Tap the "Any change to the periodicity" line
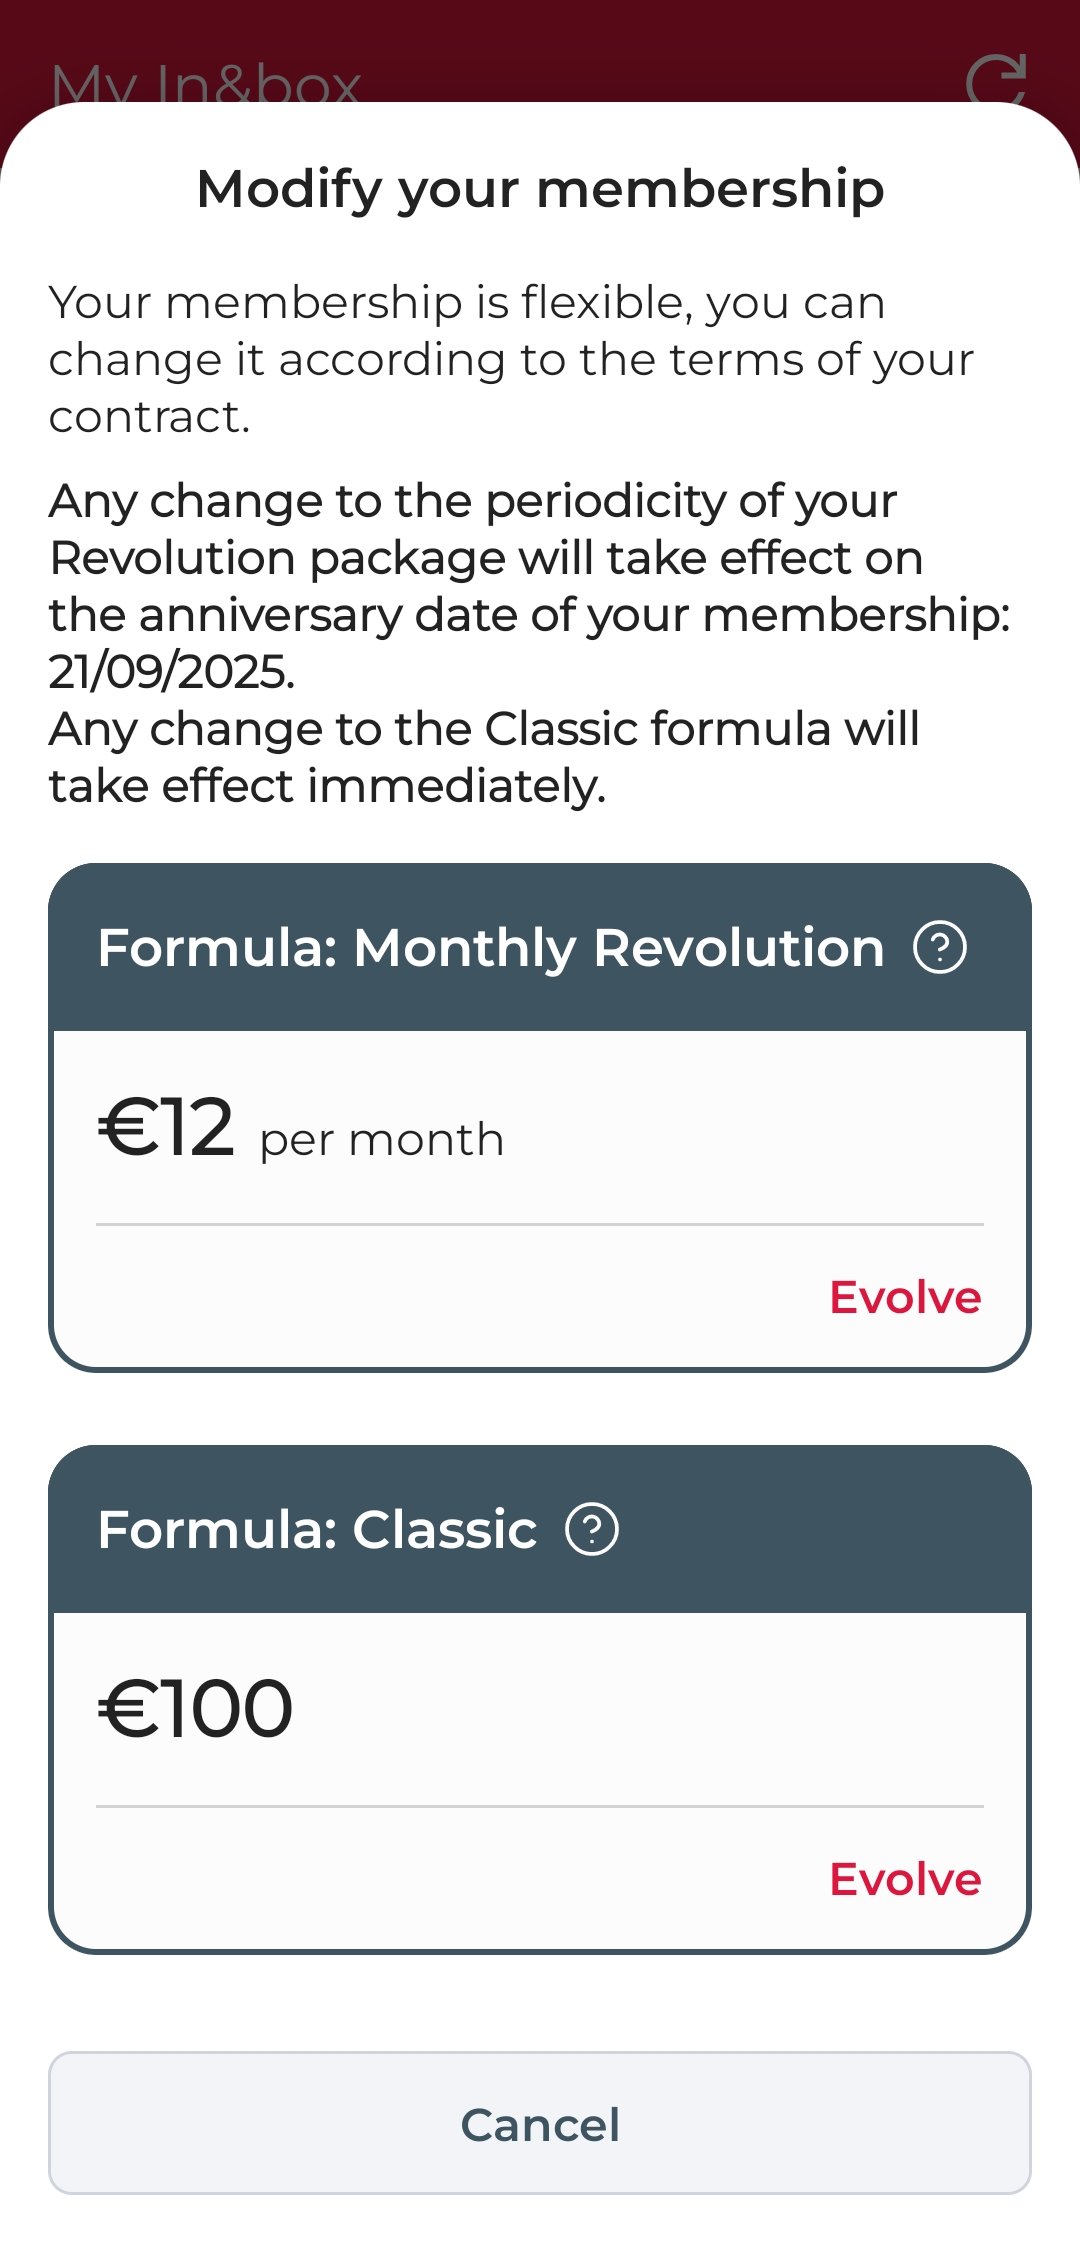This screenshot has height=2267, width=1080. coord(472,501)
